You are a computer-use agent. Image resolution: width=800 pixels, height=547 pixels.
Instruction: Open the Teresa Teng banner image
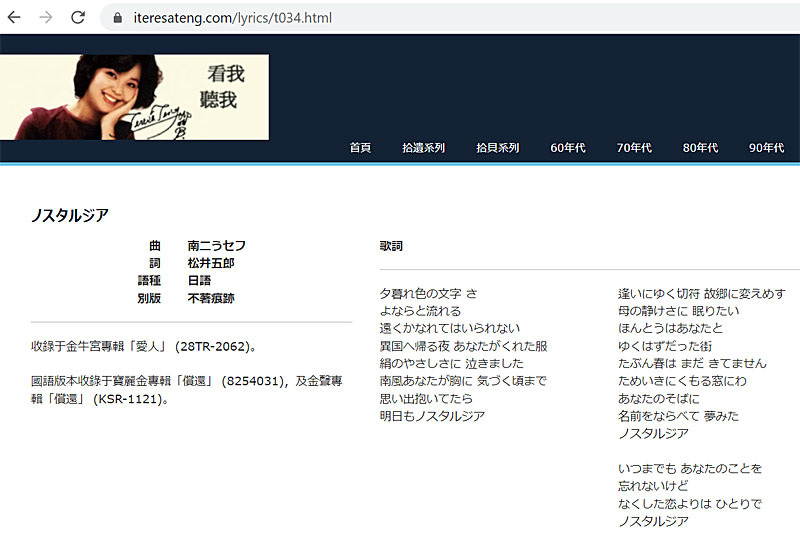(134, 97)
